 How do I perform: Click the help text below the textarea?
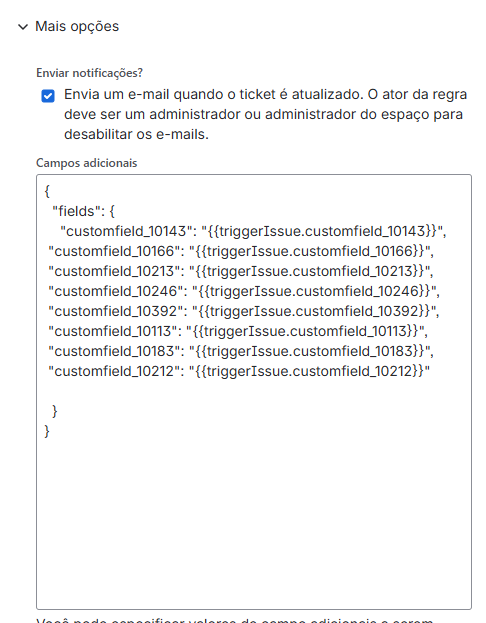pos(234,620)
